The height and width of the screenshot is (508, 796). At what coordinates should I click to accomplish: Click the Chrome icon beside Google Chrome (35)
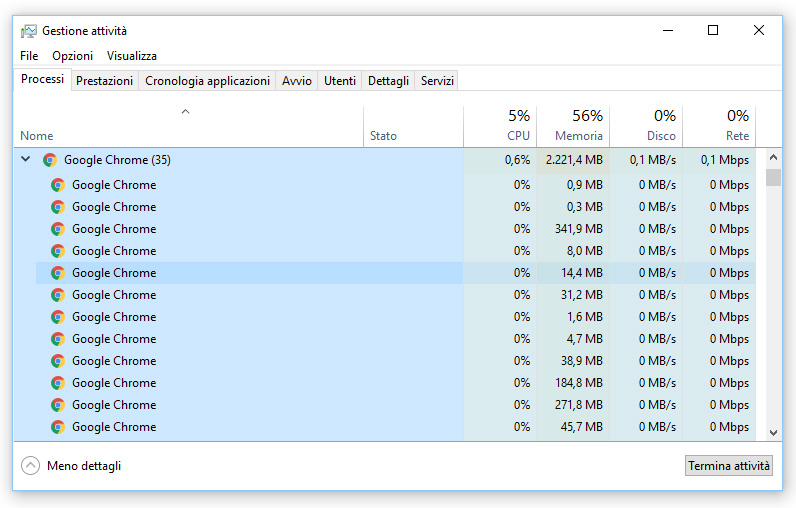(x=50, y=160)
